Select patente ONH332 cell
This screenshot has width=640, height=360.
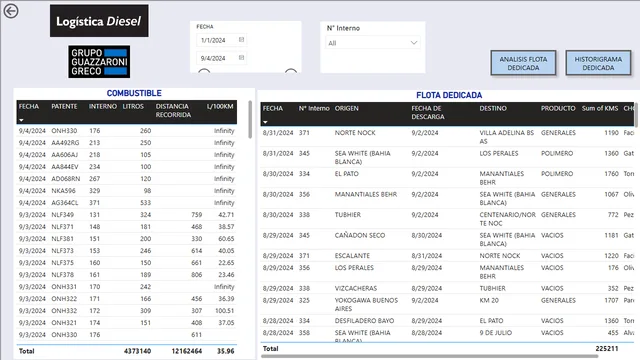(x=64, y=311)
